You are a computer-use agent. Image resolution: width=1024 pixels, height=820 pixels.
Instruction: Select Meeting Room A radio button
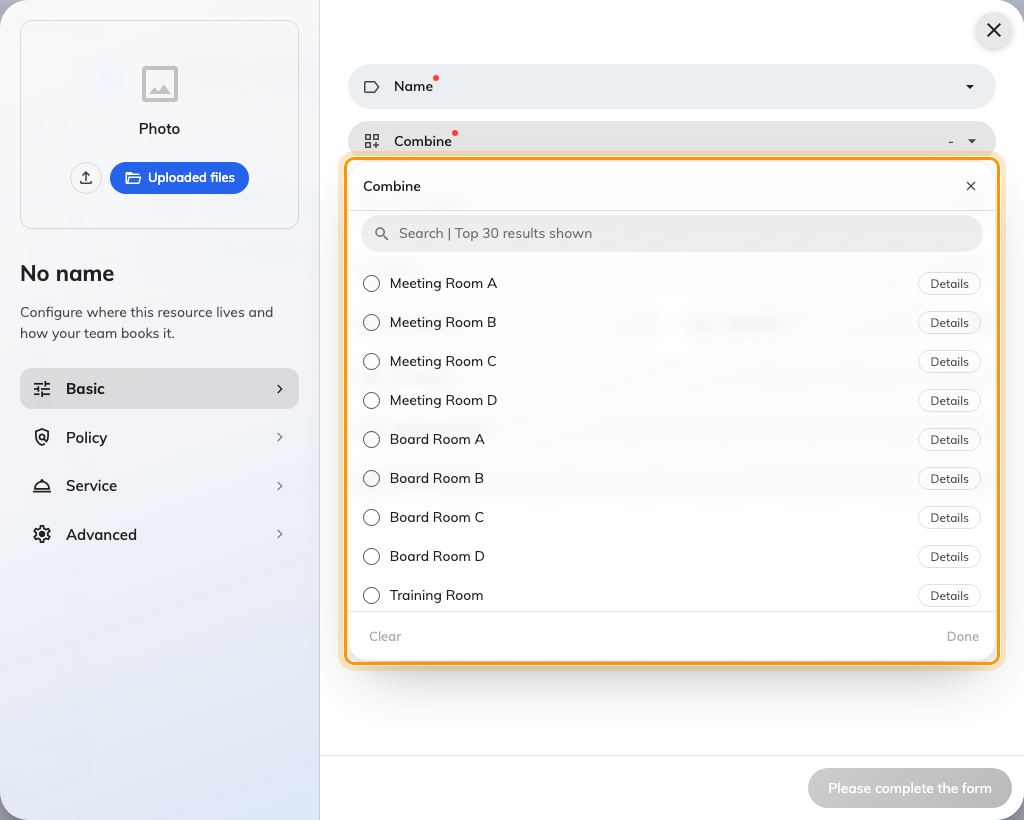point(372,283)
